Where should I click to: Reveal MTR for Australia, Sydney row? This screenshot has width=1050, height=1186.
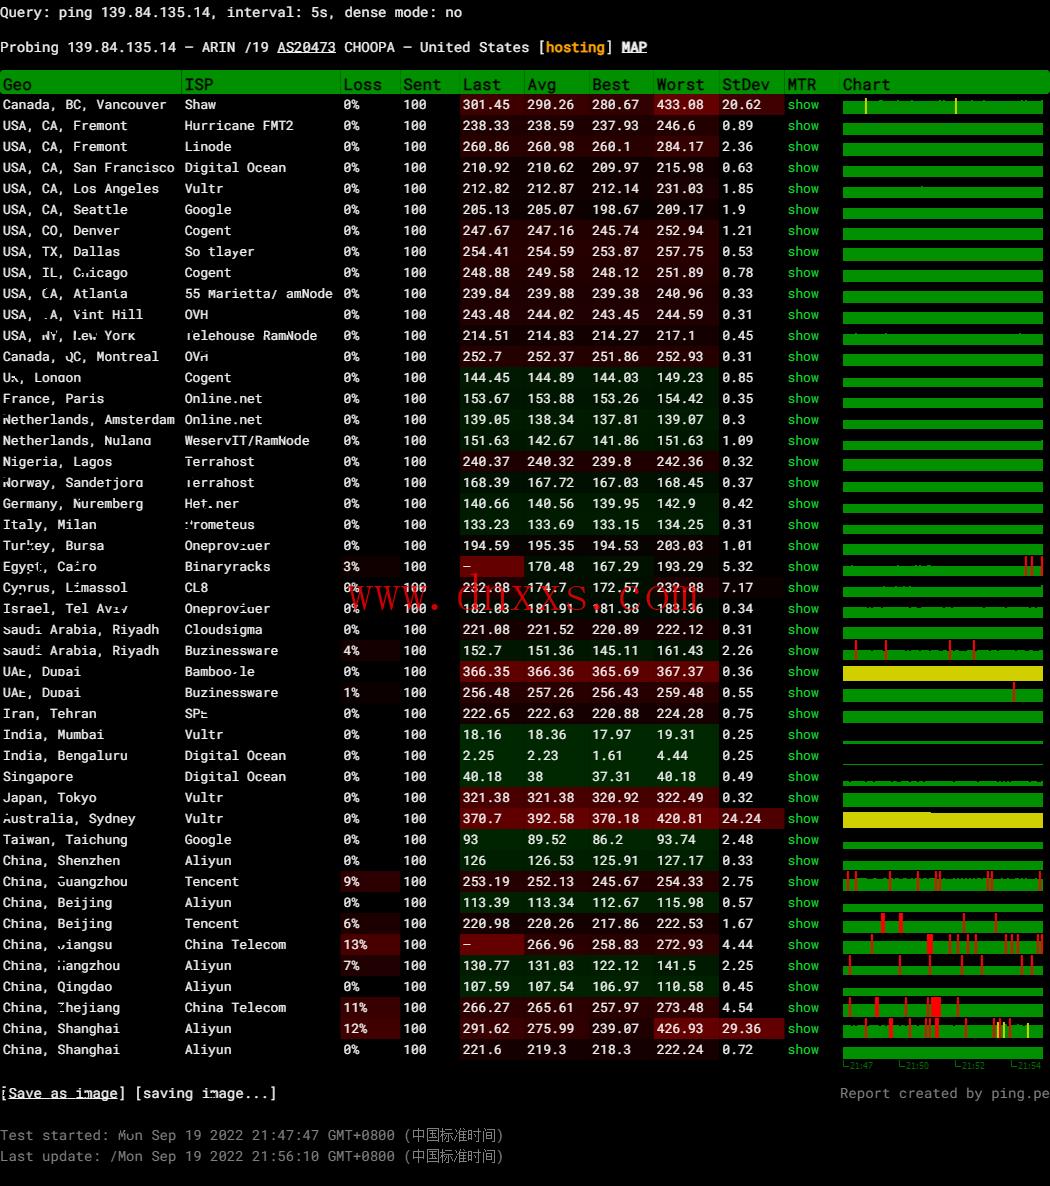[803, 819]
